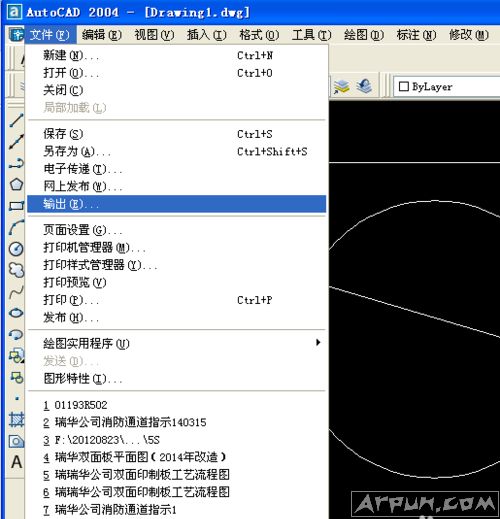Open recent file 6 瑞瑞华公司双面印制板工艺流程图
The width and height of the screenshot is (500, 519).
(x=177, y=492)
